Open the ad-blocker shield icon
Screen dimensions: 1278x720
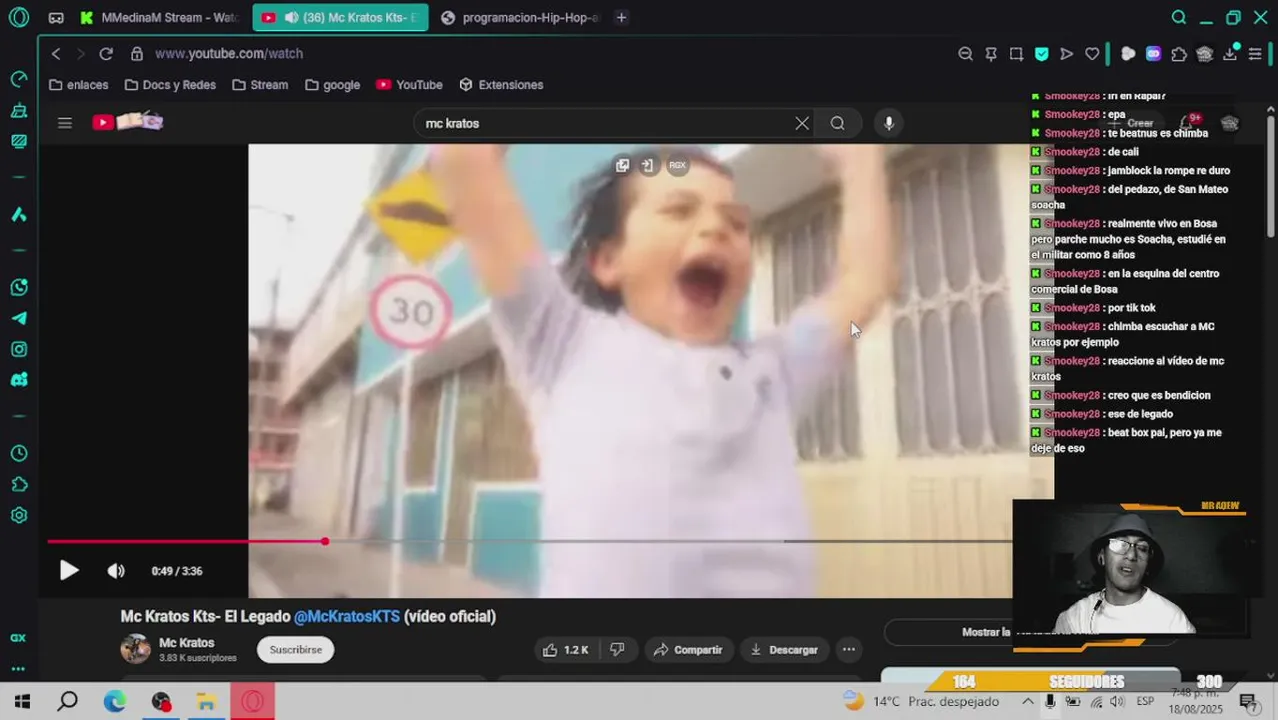[1041, 54]
